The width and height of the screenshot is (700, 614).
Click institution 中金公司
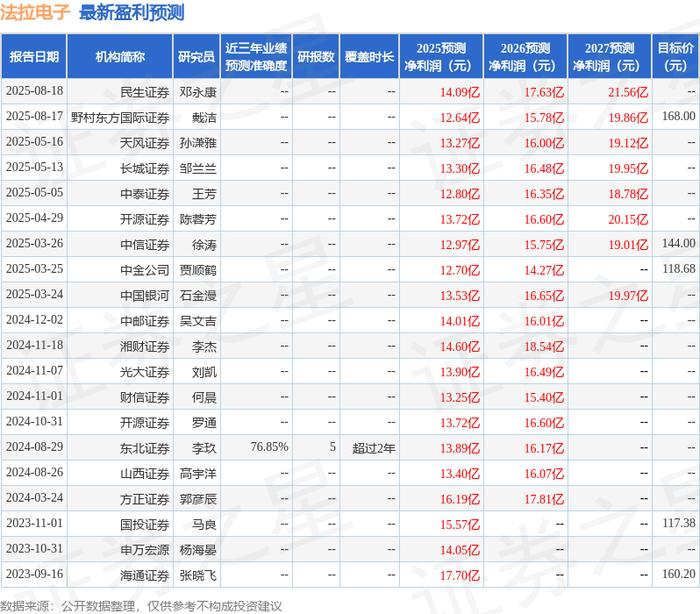tap(145, 271)
